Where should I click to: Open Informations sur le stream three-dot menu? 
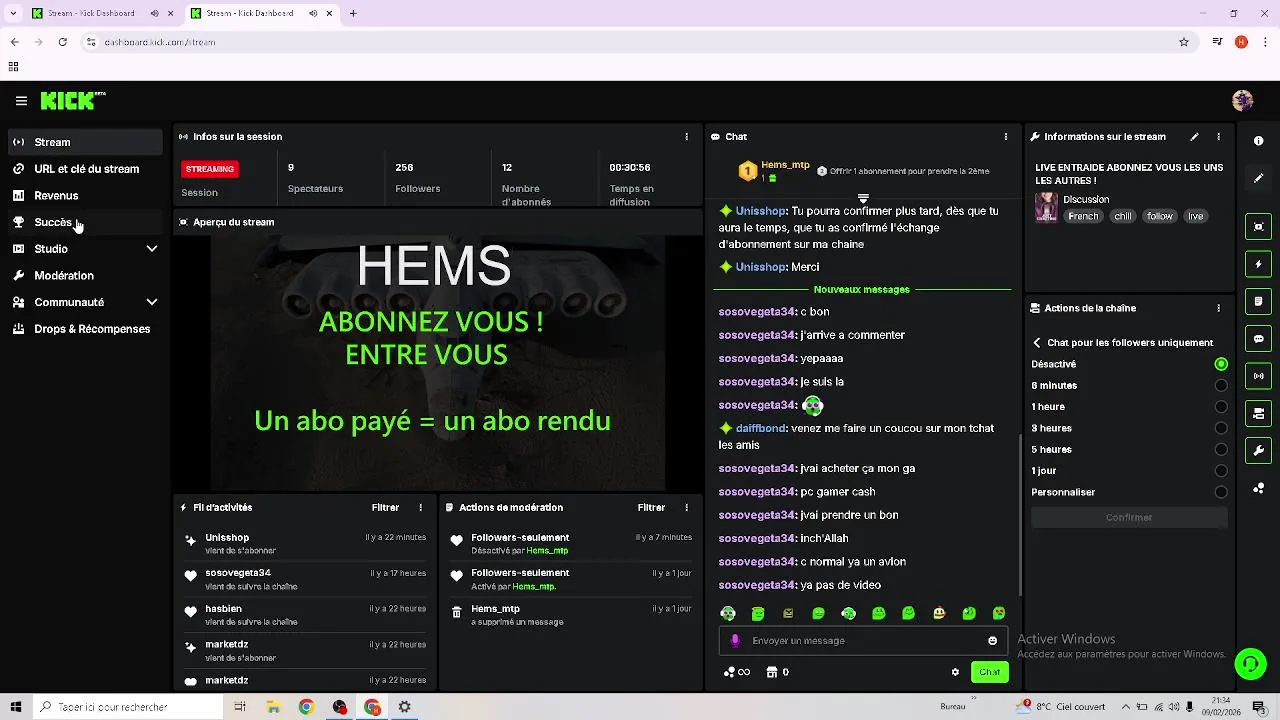pyautogui.click(x=1218, y=137)
